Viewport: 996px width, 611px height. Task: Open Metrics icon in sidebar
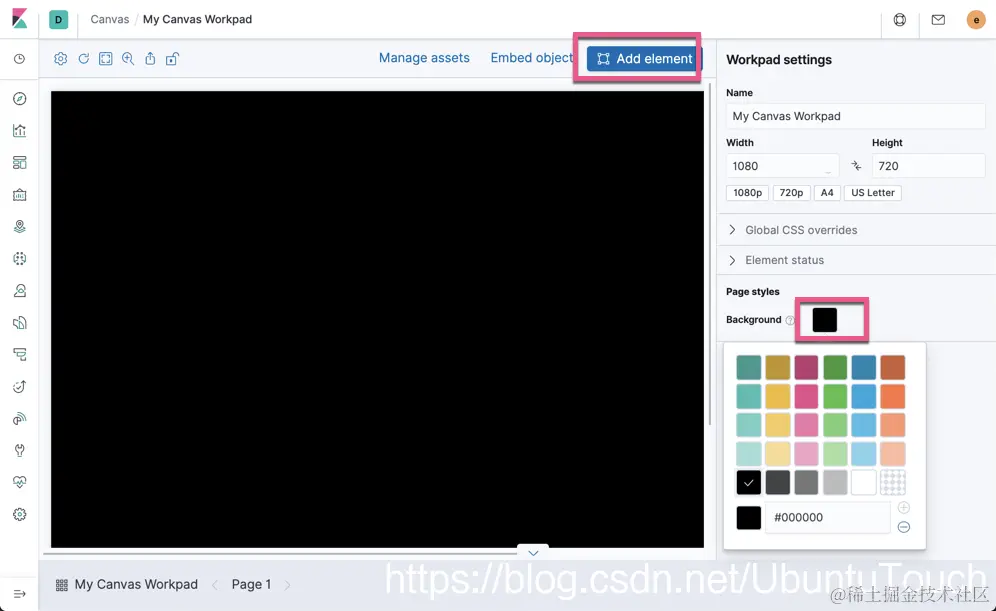point(20,290)
